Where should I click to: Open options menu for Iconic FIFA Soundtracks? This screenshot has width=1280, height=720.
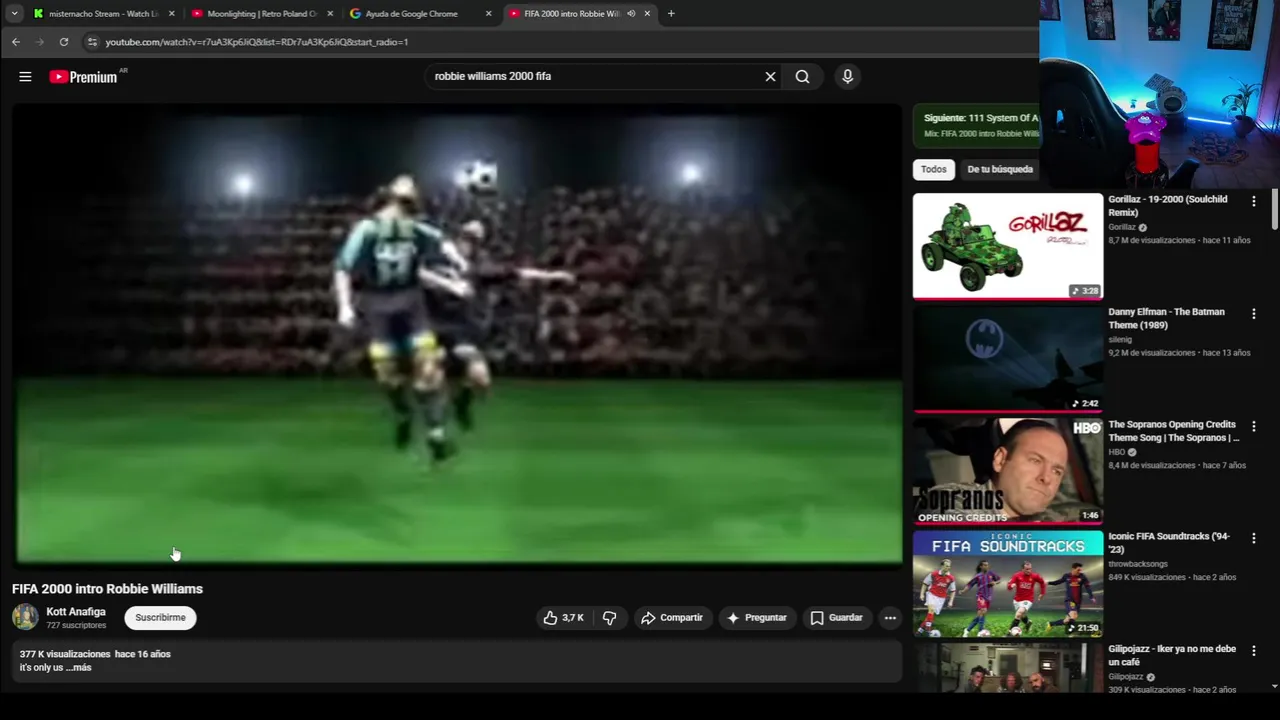[1253, 539]
